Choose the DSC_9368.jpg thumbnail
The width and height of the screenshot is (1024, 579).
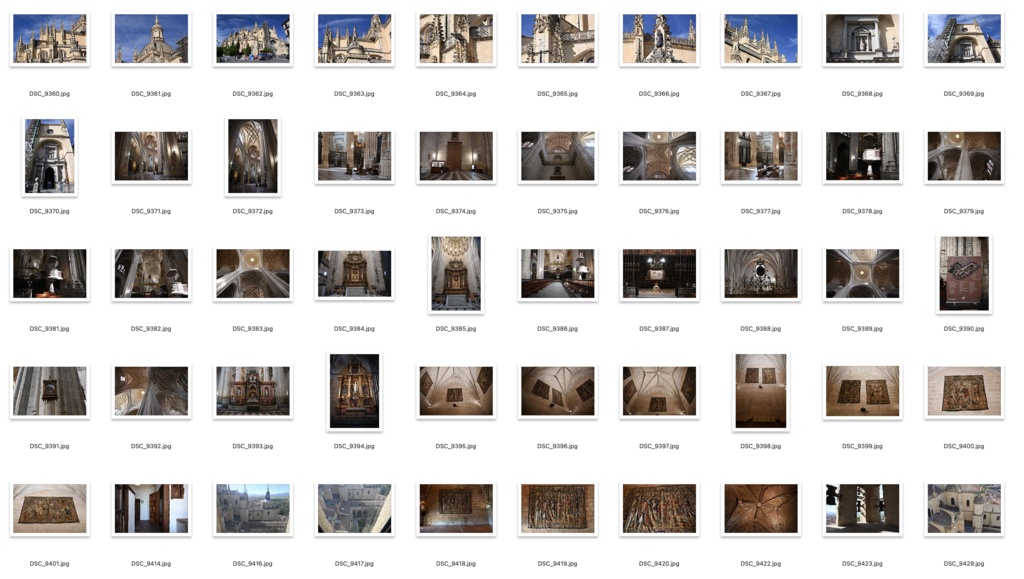tap(862, 39)
